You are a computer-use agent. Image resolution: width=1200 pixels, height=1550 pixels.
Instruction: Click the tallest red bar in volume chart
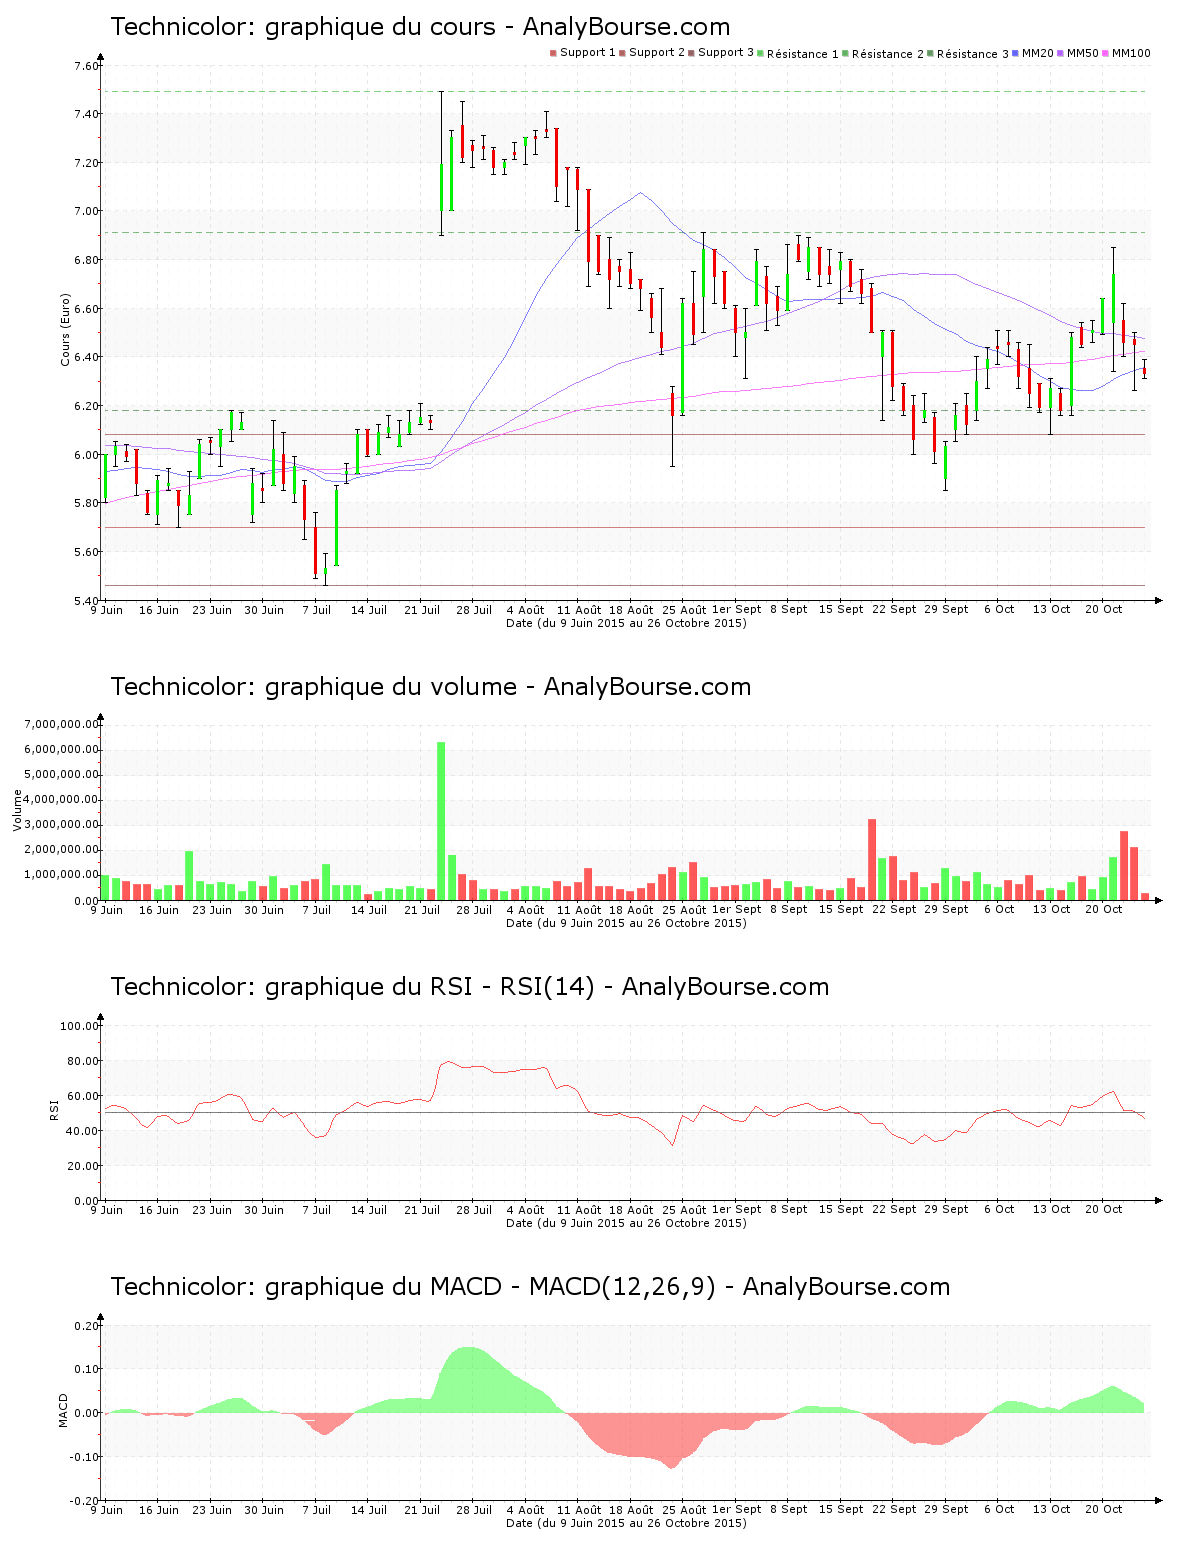click(872, 860)
